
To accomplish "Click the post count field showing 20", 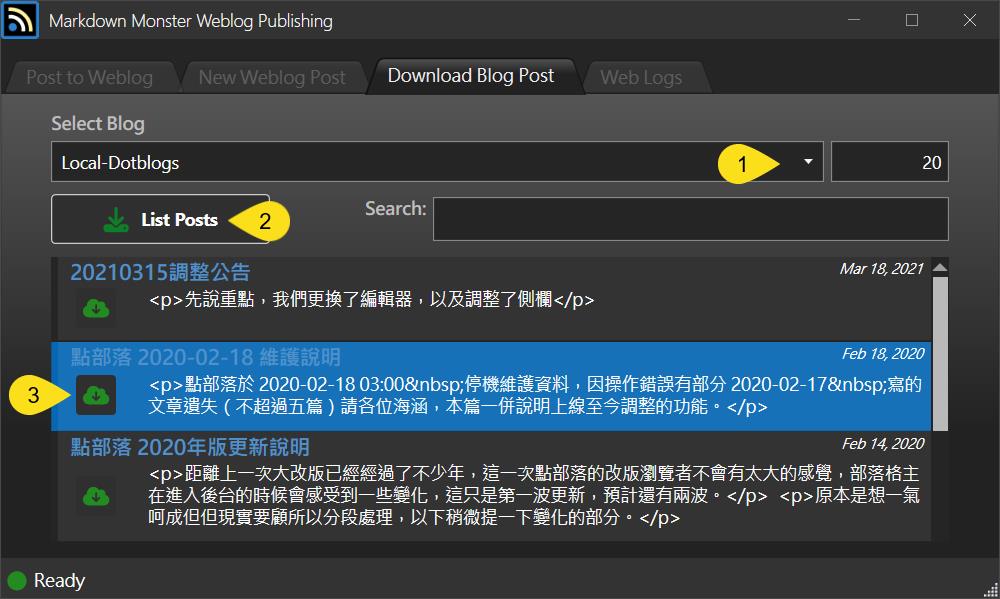I will 889,163.
